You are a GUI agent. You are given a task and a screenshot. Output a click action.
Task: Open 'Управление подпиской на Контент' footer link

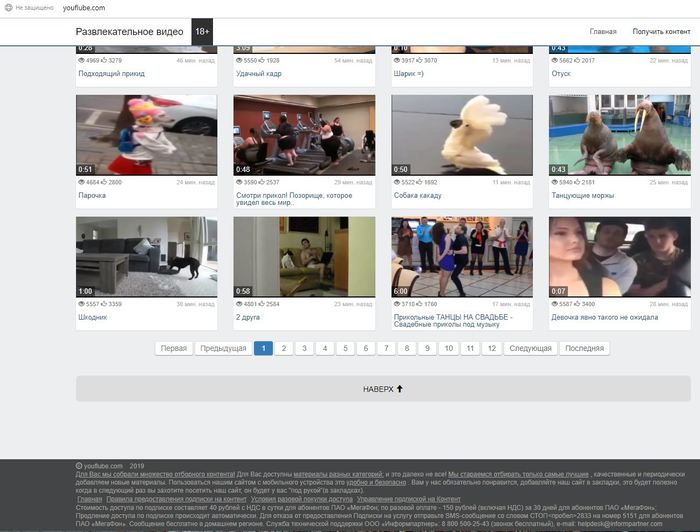[408, 500]
